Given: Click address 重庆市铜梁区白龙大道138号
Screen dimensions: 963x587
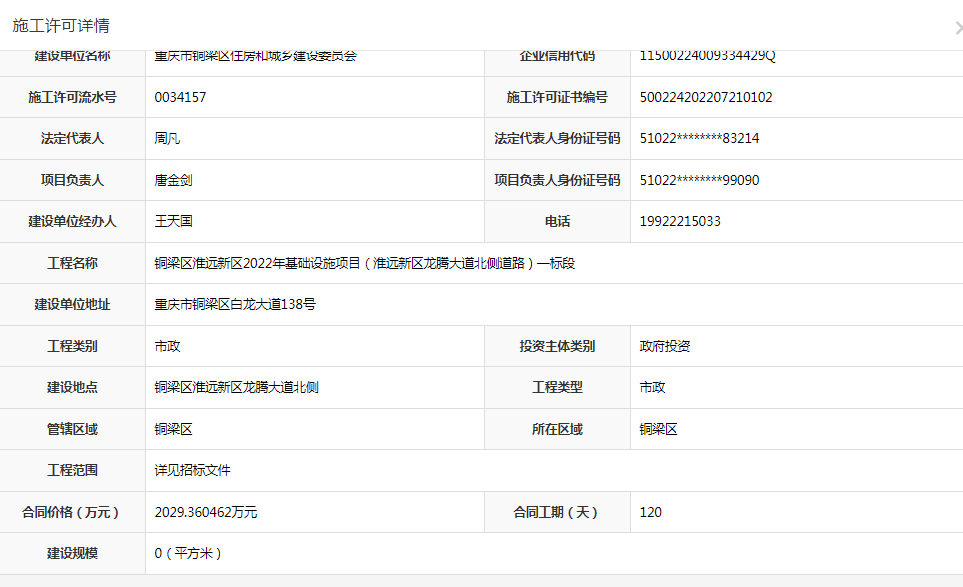Looking at the screenshot, I should tap(235, 304).
